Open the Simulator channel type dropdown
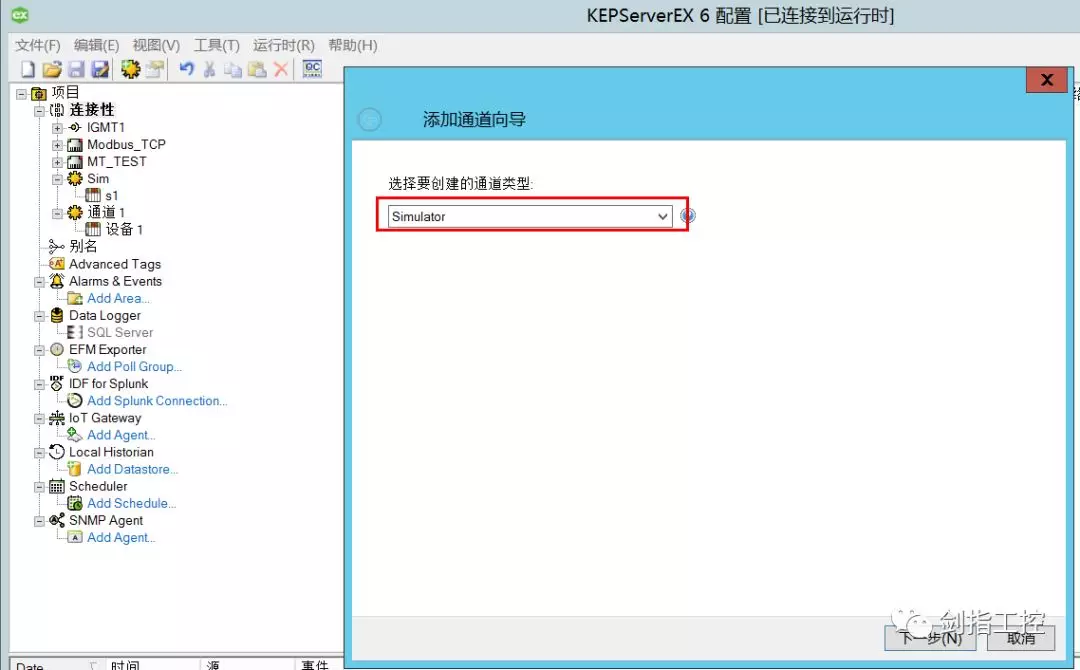The image size is (1080, 670). [x=662, y=216]
